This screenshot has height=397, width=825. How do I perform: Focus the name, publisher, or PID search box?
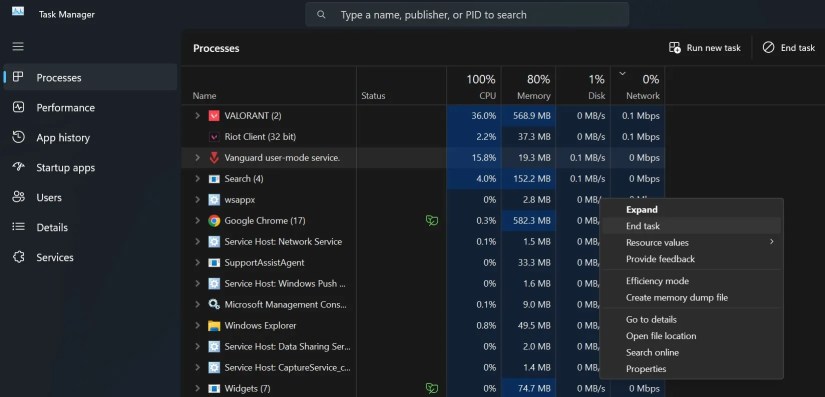pyautogui.click(x=467, y=15)
